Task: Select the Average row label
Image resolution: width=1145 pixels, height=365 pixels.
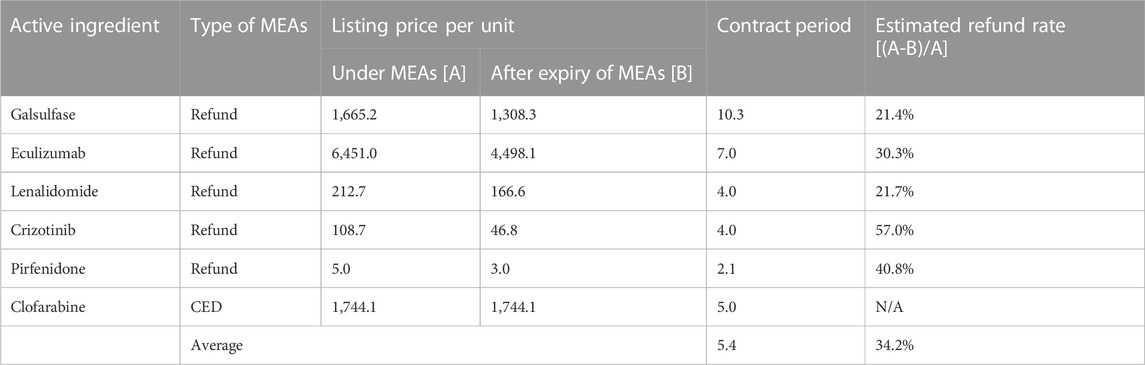Action: coord(212,345)
